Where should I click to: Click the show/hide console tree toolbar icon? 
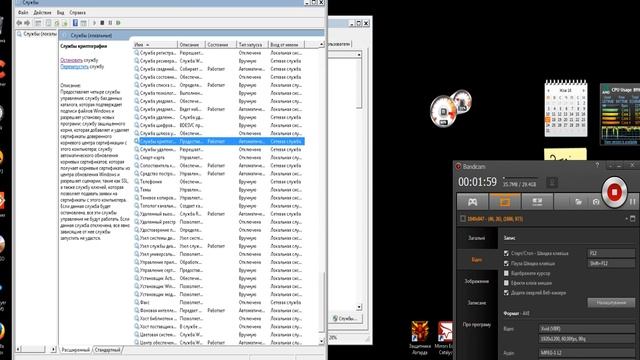click(x=38, y=23)
